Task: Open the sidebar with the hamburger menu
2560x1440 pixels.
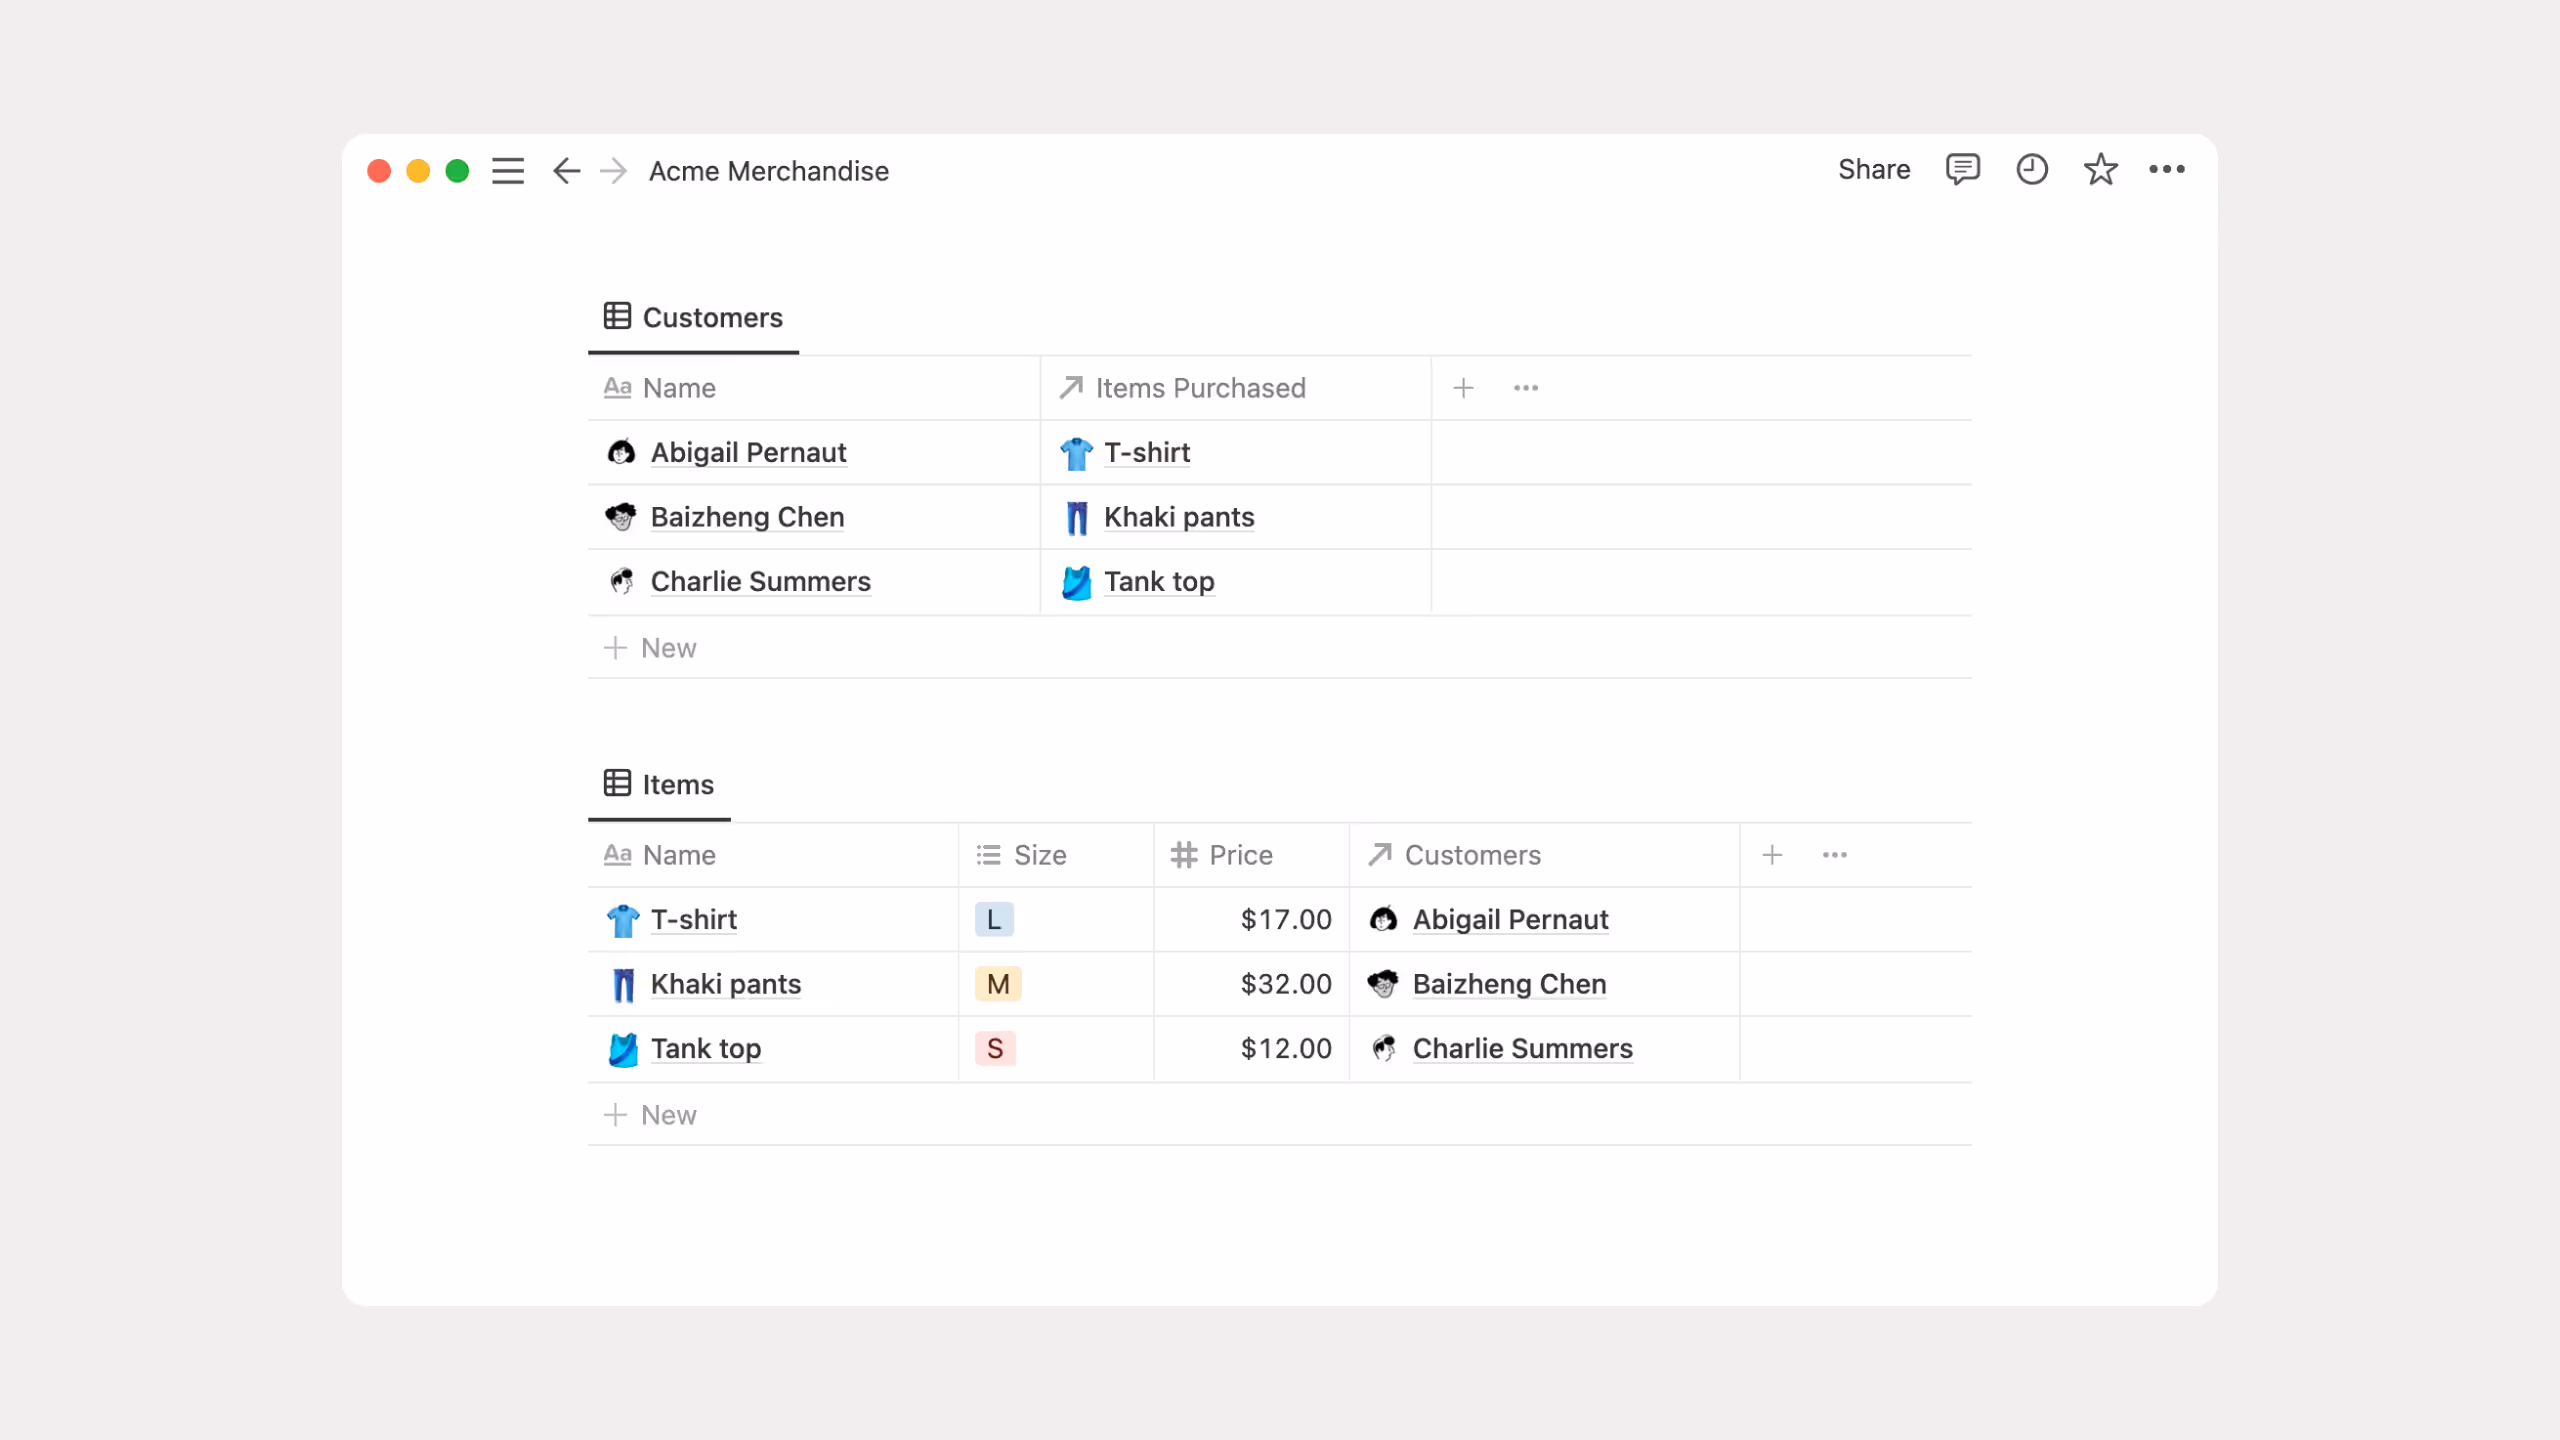Action: pos(508,171)
